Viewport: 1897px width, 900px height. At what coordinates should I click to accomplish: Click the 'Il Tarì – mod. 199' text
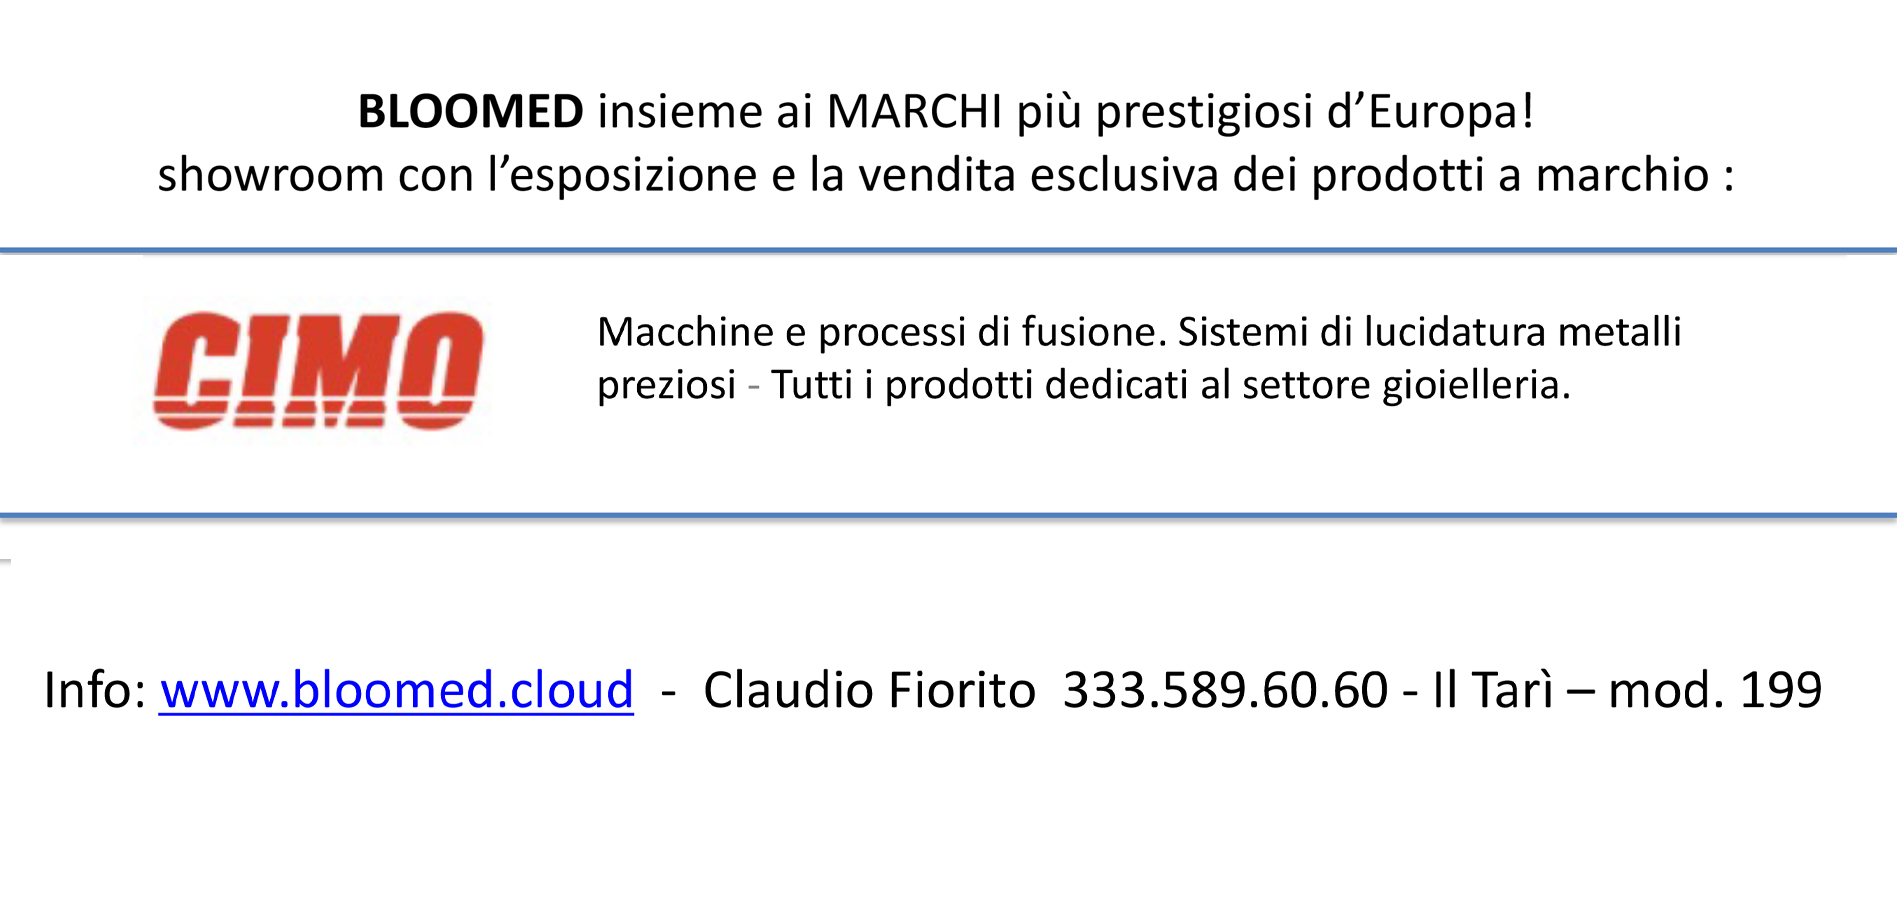point(1627,690)
